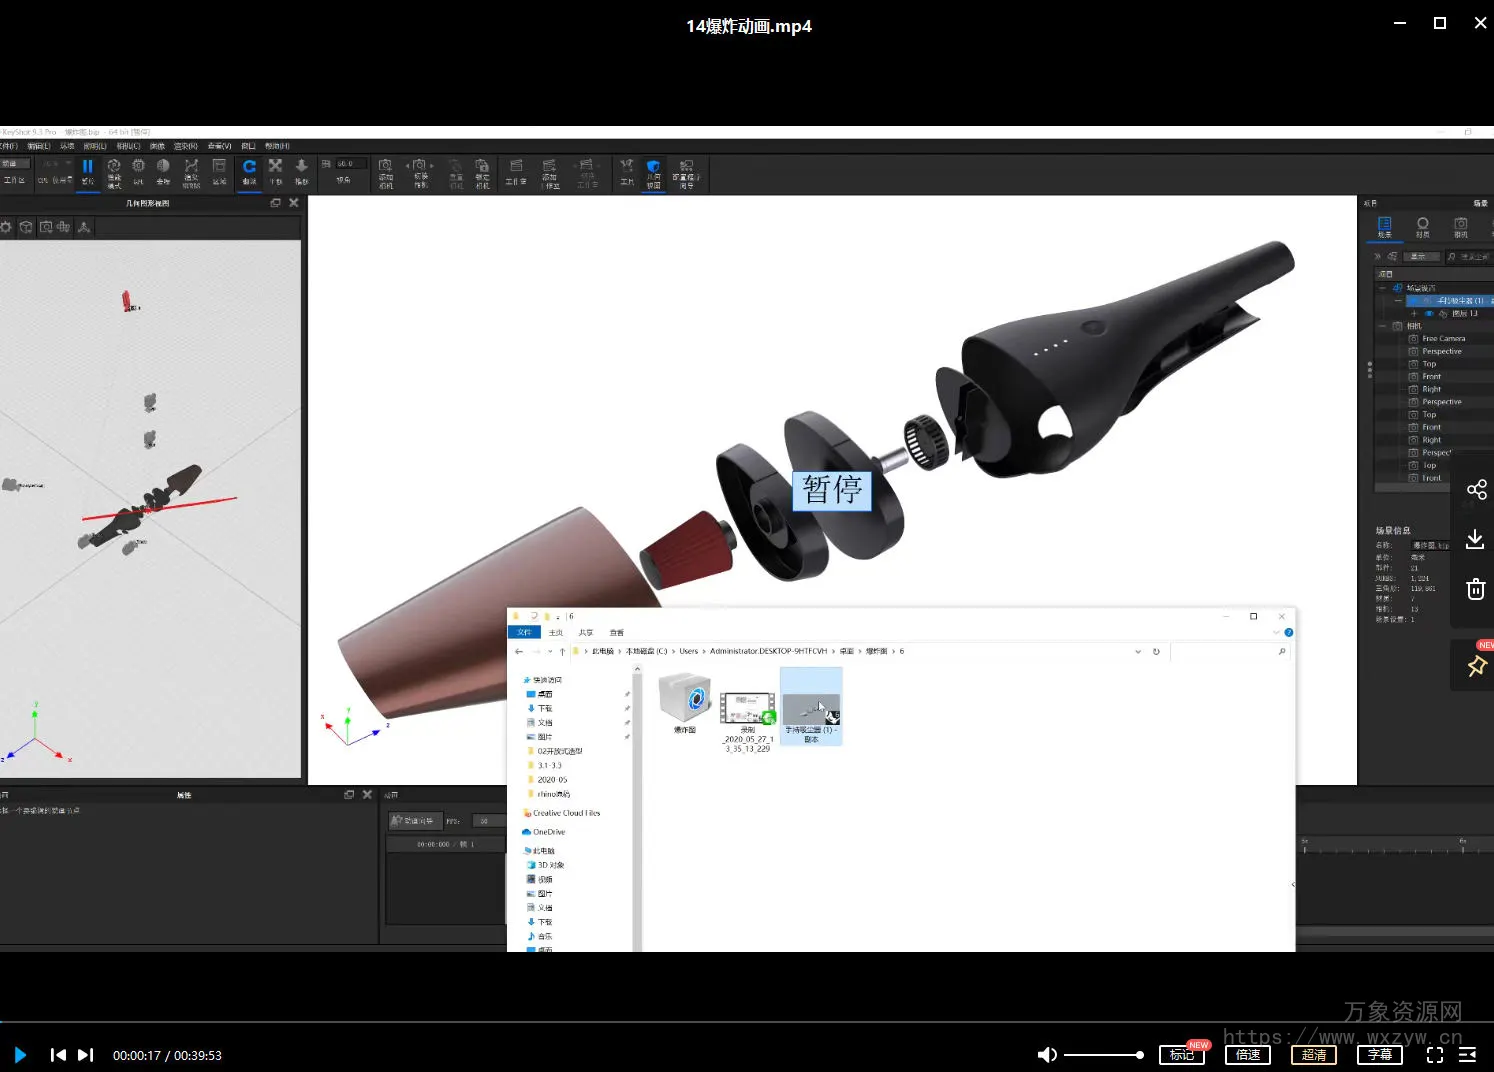Image resolution: width=1494 pixels, height=1072 pixels.
Task: Download the video using download icon
Action: (x=1475, y=540)
